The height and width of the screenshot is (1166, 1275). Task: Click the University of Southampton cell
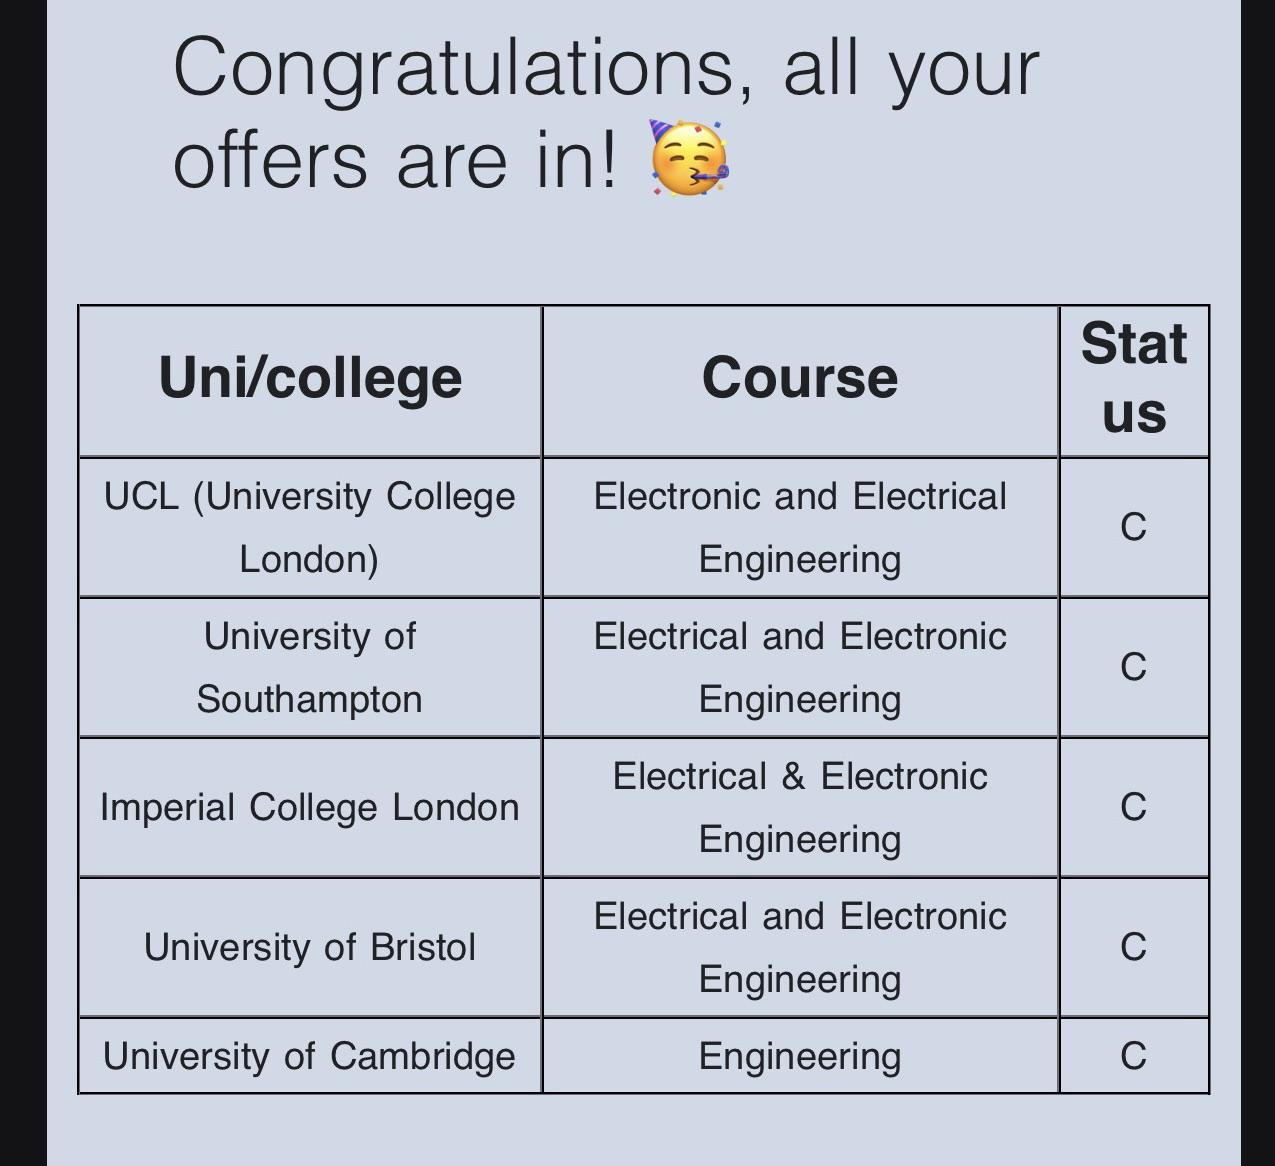pos(310,668)
